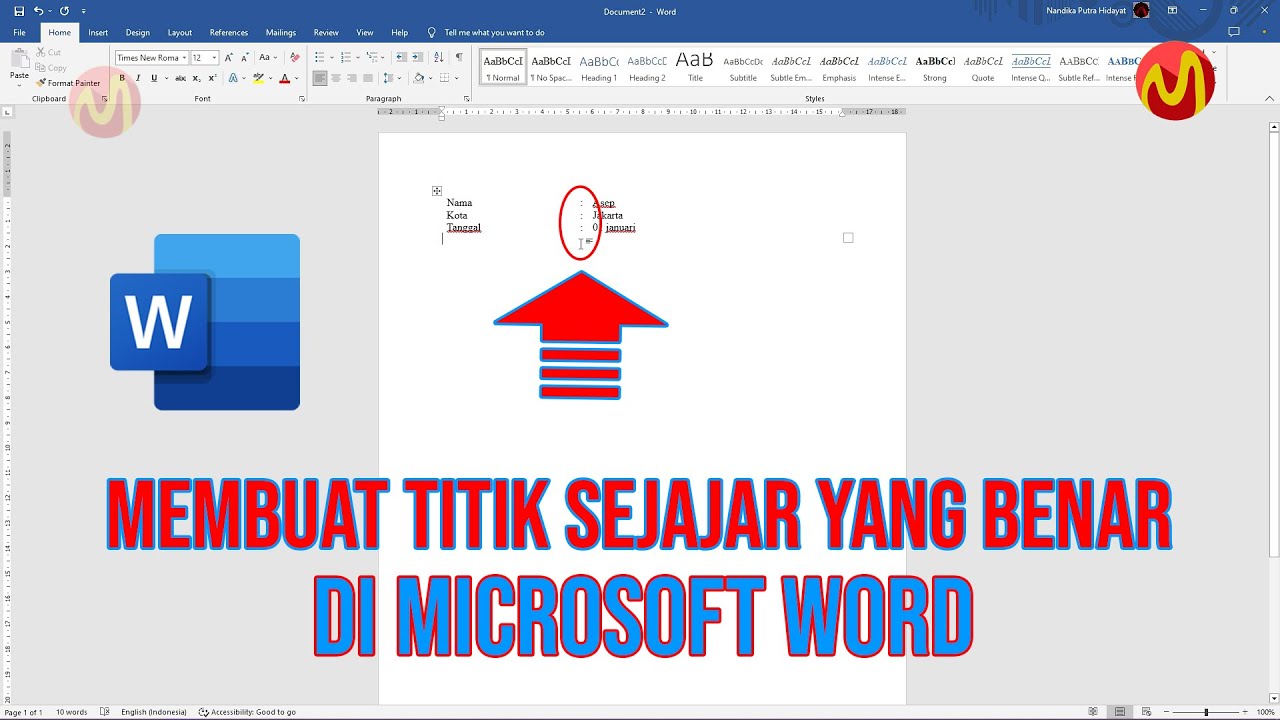Click the Decrease Font Size icon
Screen dimensions: 1280x720
point(245,58)
